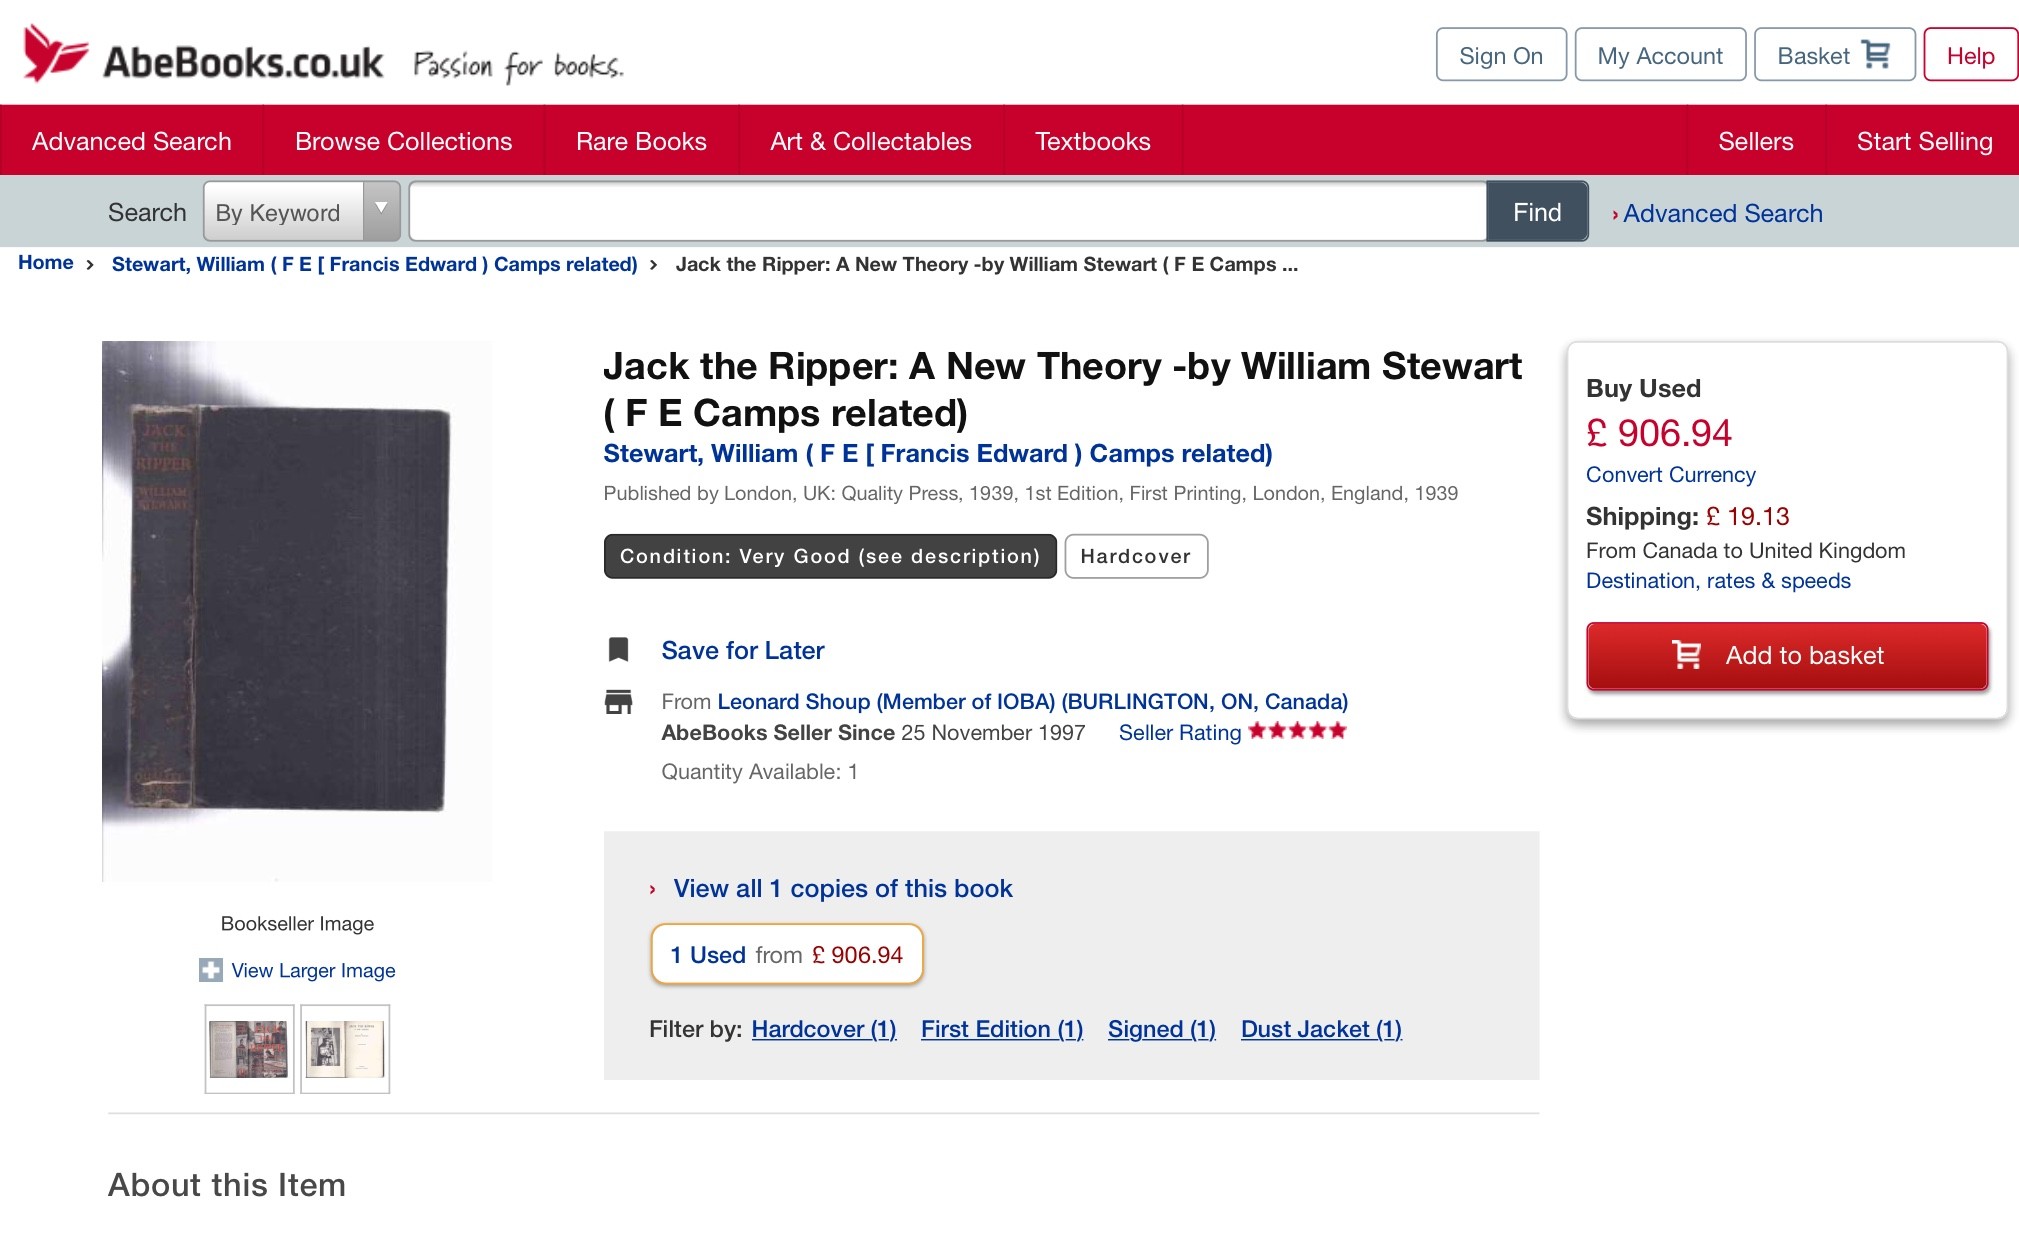This screenshot has height=1250, width=2019.
Task: Open the Convert Currency link
Action: click(1670, 475)
